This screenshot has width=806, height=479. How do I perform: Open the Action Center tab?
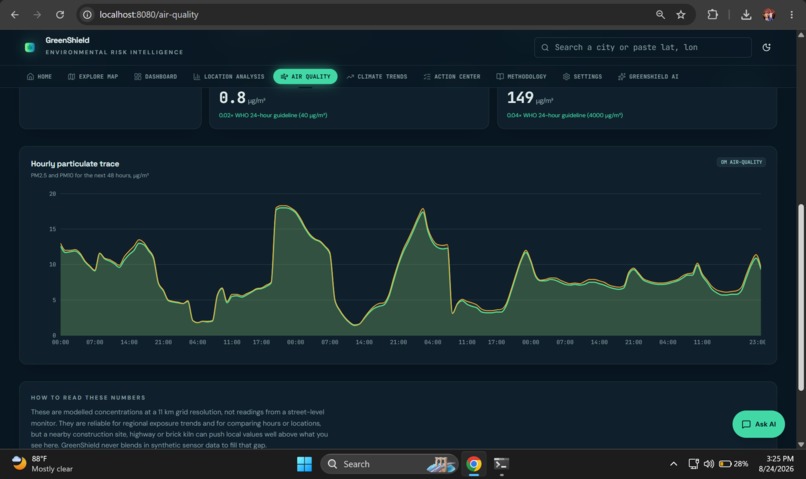click(452, 77)
